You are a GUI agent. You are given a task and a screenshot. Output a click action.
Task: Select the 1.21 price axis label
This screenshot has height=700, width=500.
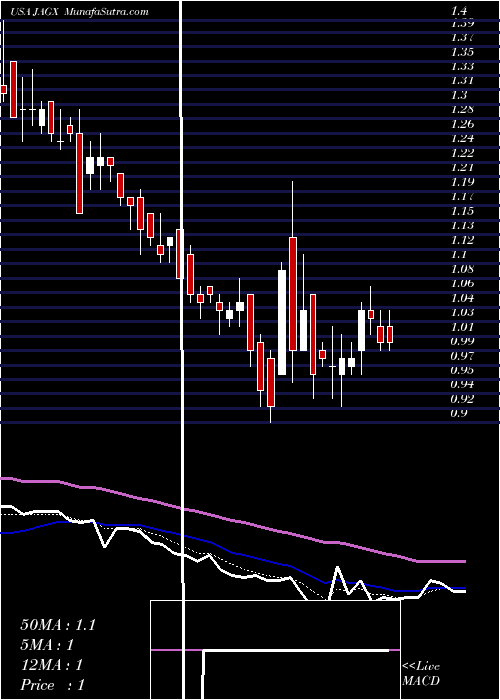tap(462, 167)
